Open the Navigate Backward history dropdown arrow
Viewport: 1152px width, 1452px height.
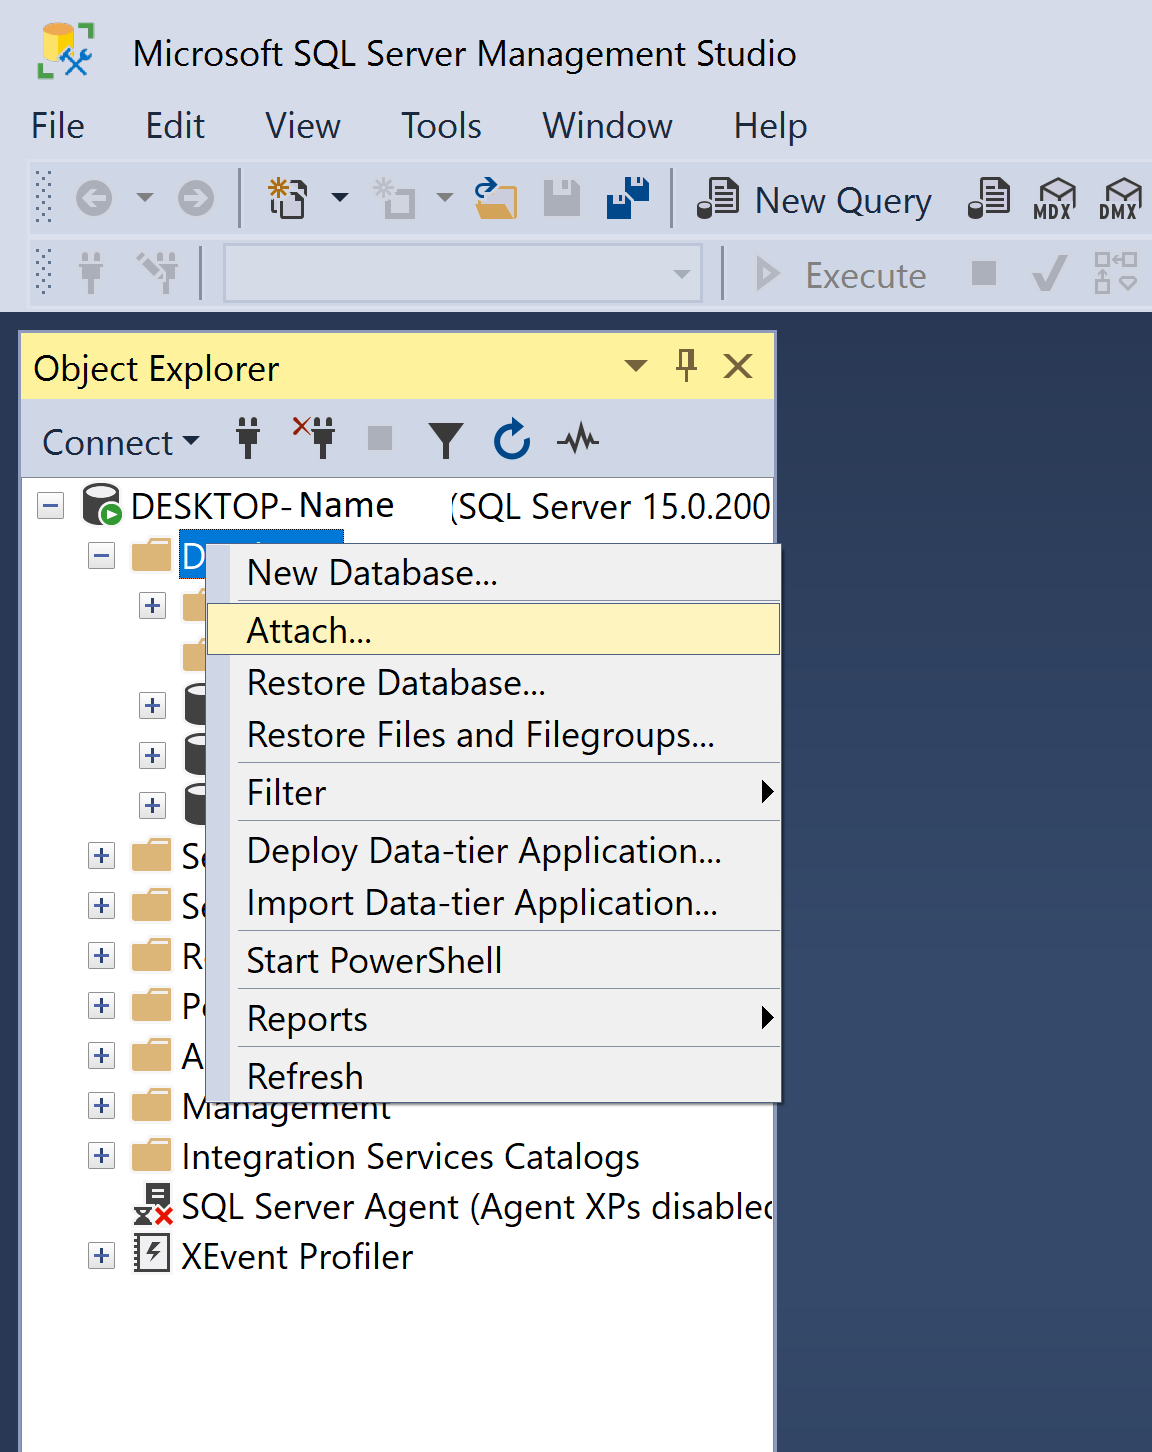(x=145, y=198)
